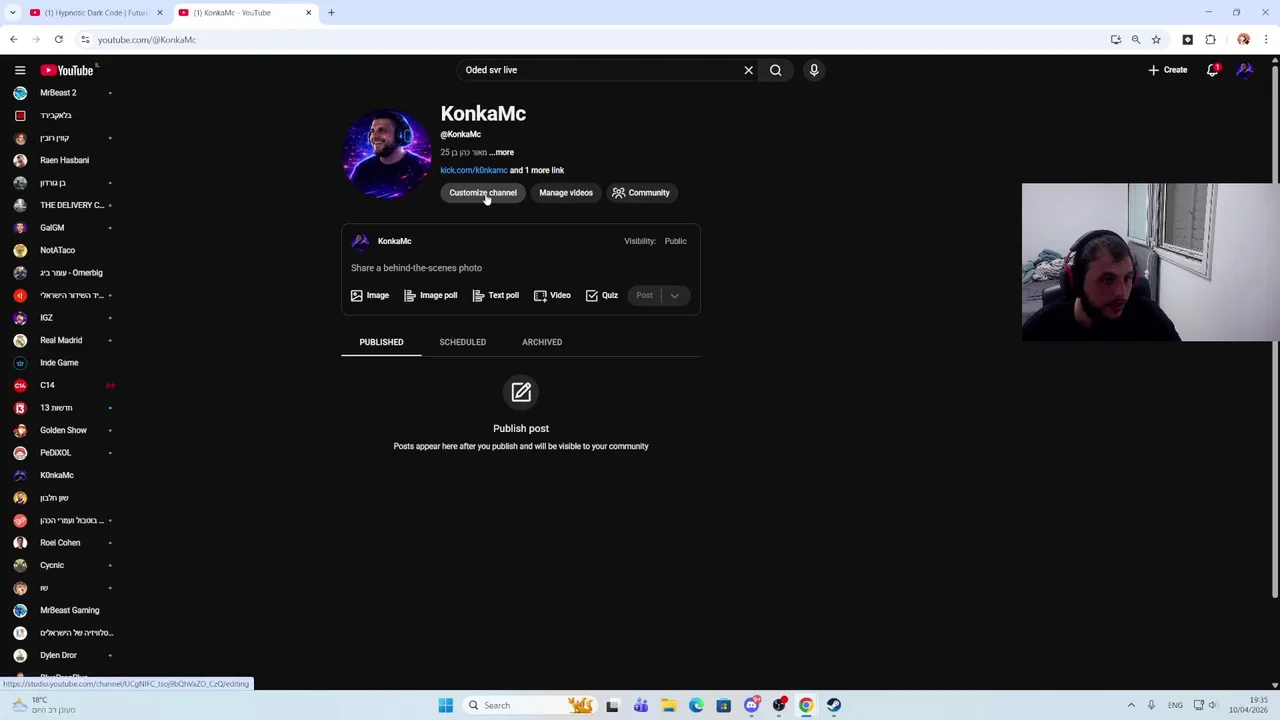Open the kick.com/k0nkamc link

(474, 170)
